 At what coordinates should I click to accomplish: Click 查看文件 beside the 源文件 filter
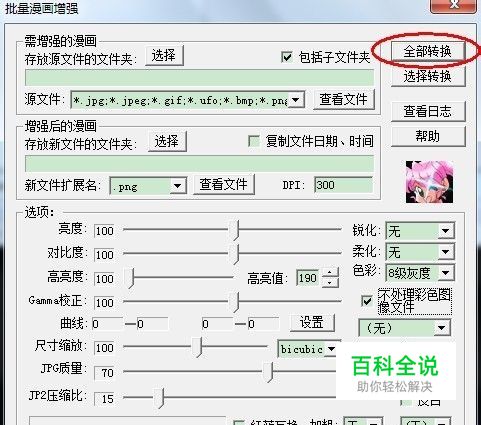(344, 99)
